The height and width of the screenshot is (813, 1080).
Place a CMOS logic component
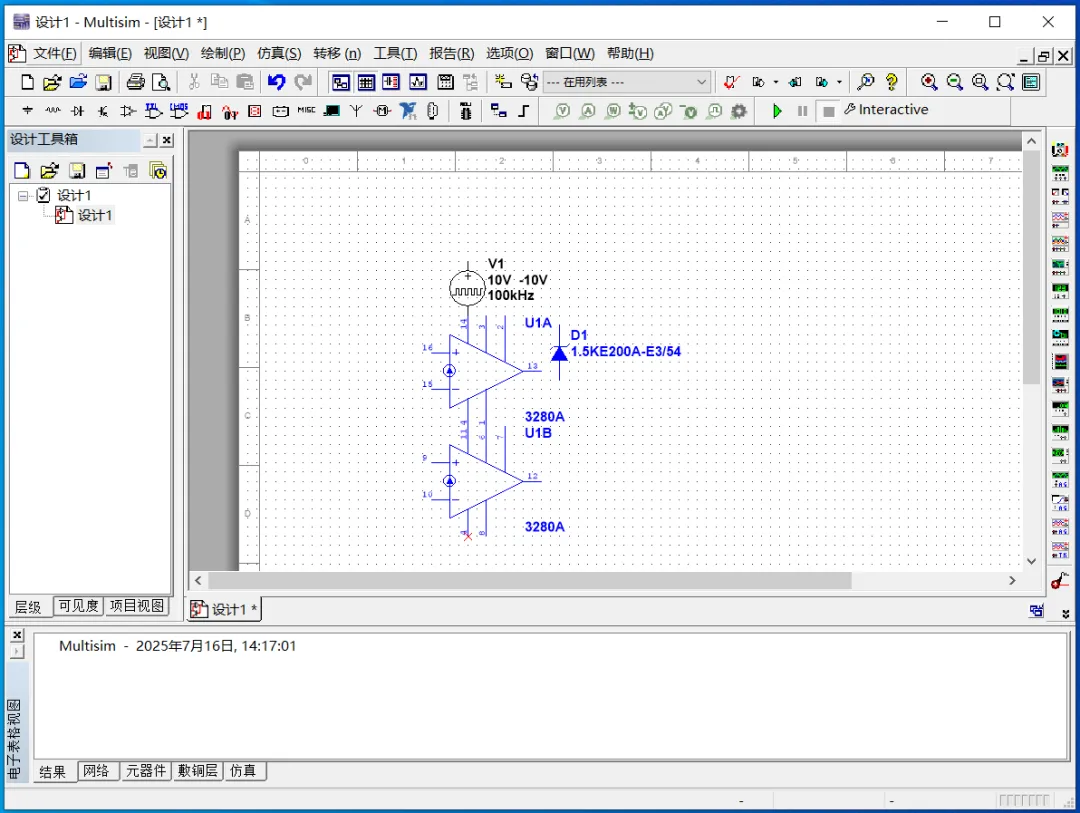click(179, 110)
